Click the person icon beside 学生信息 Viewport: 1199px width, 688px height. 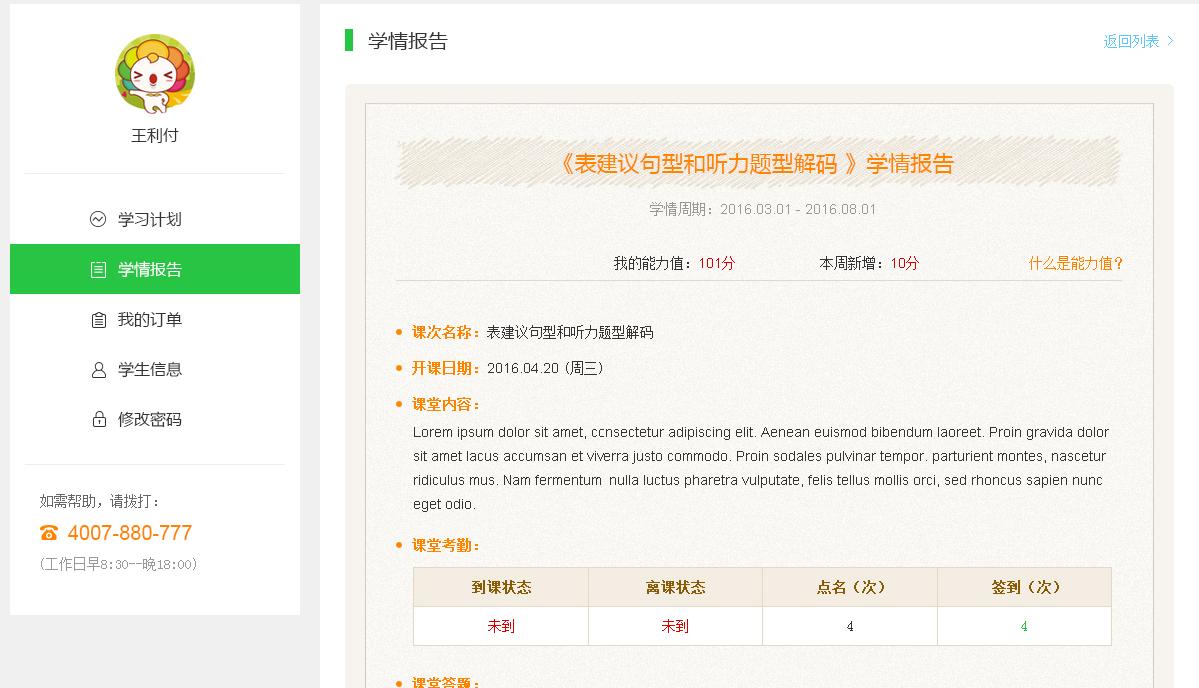pos(97,369)
